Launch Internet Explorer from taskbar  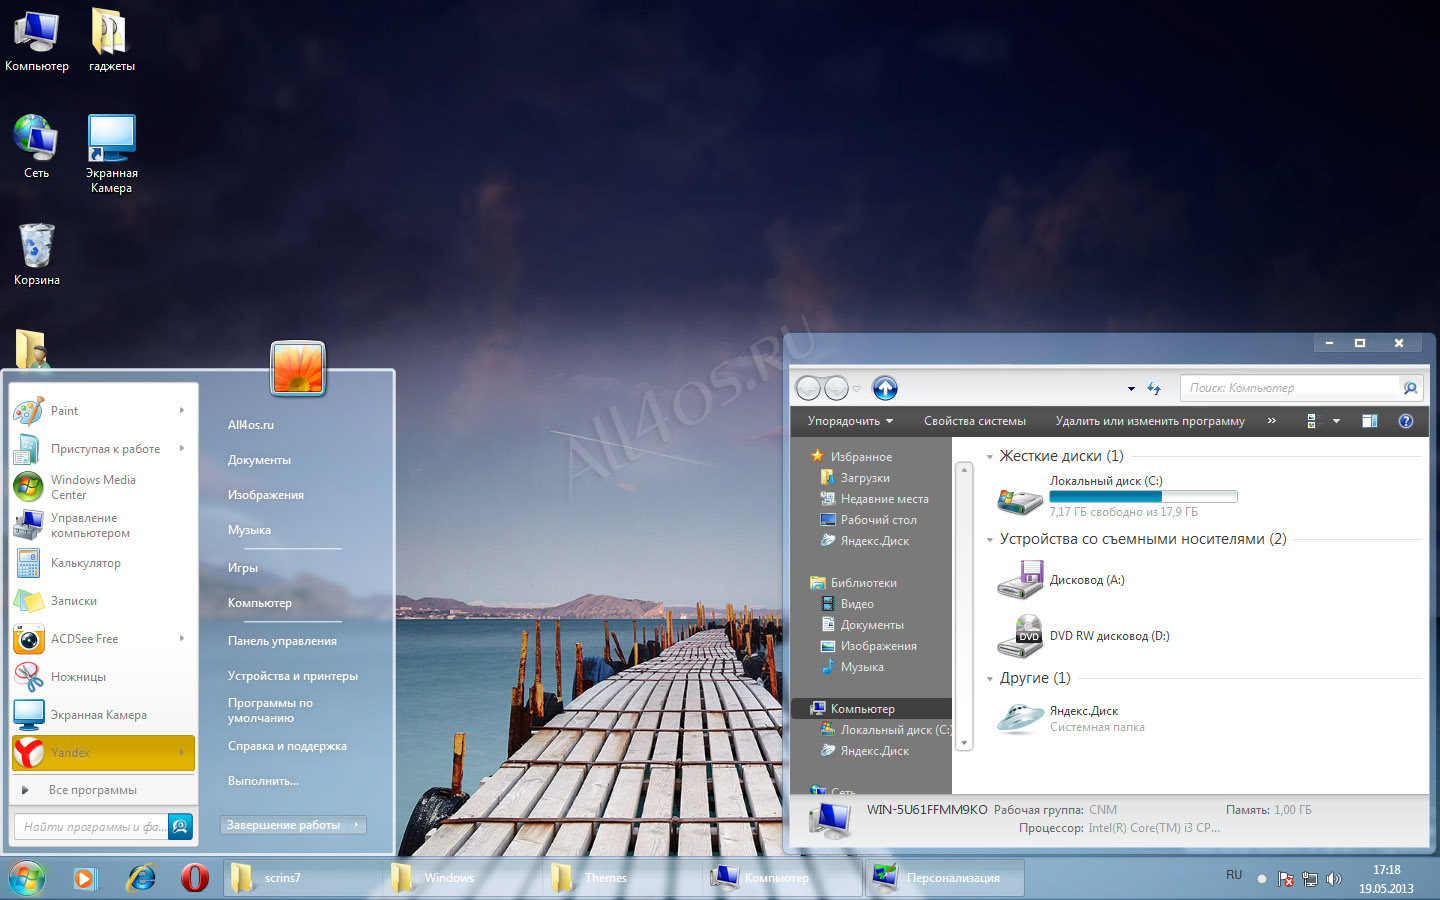click(141, 878)
